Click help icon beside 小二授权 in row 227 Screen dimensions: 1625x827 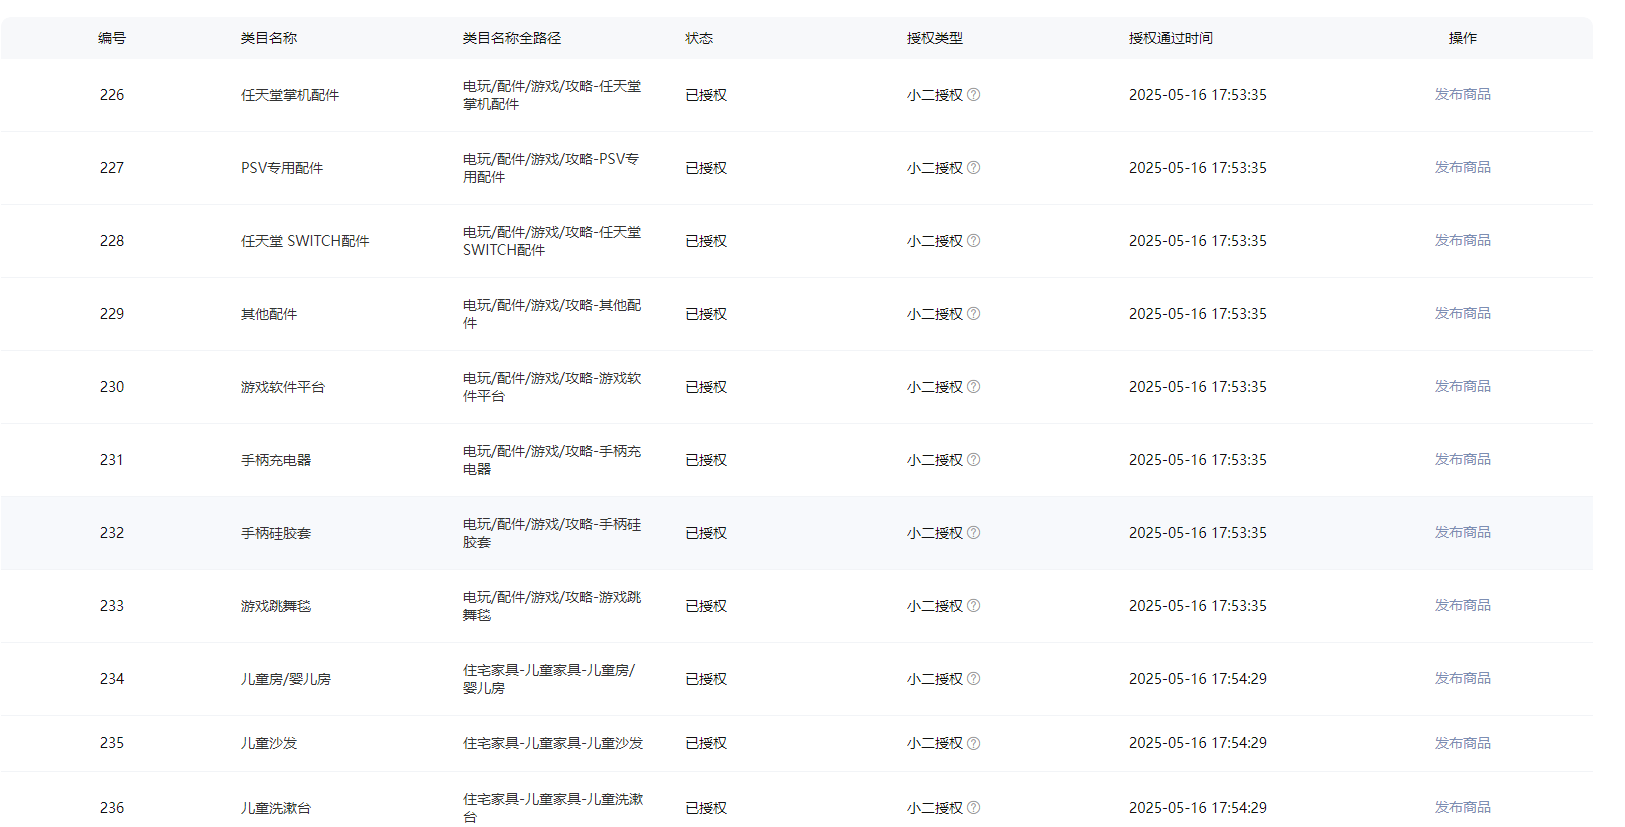[x=973, y=168]
